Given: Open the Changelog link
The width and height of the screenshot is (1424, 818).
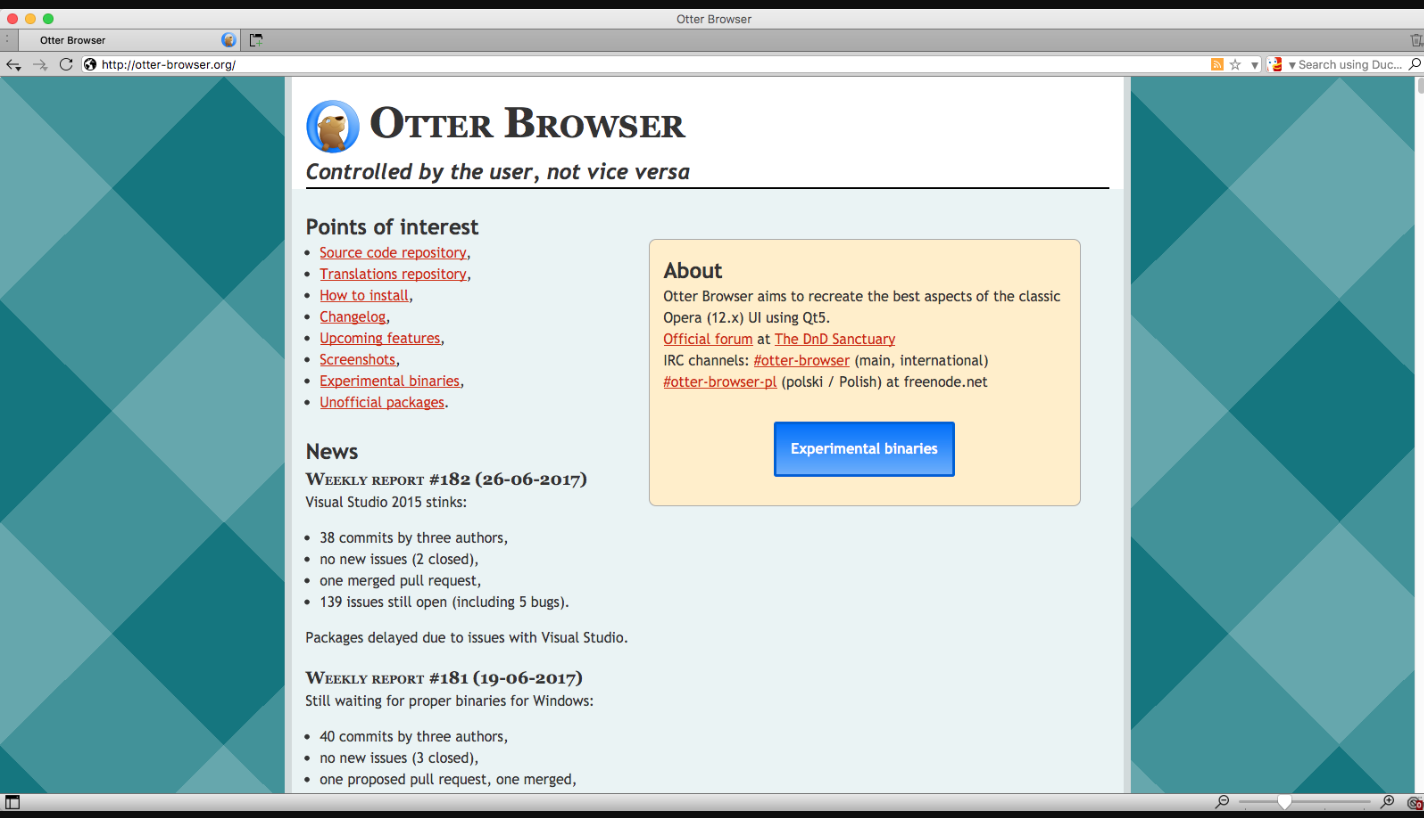Looking at the screenshot, I should click(353, 317).
